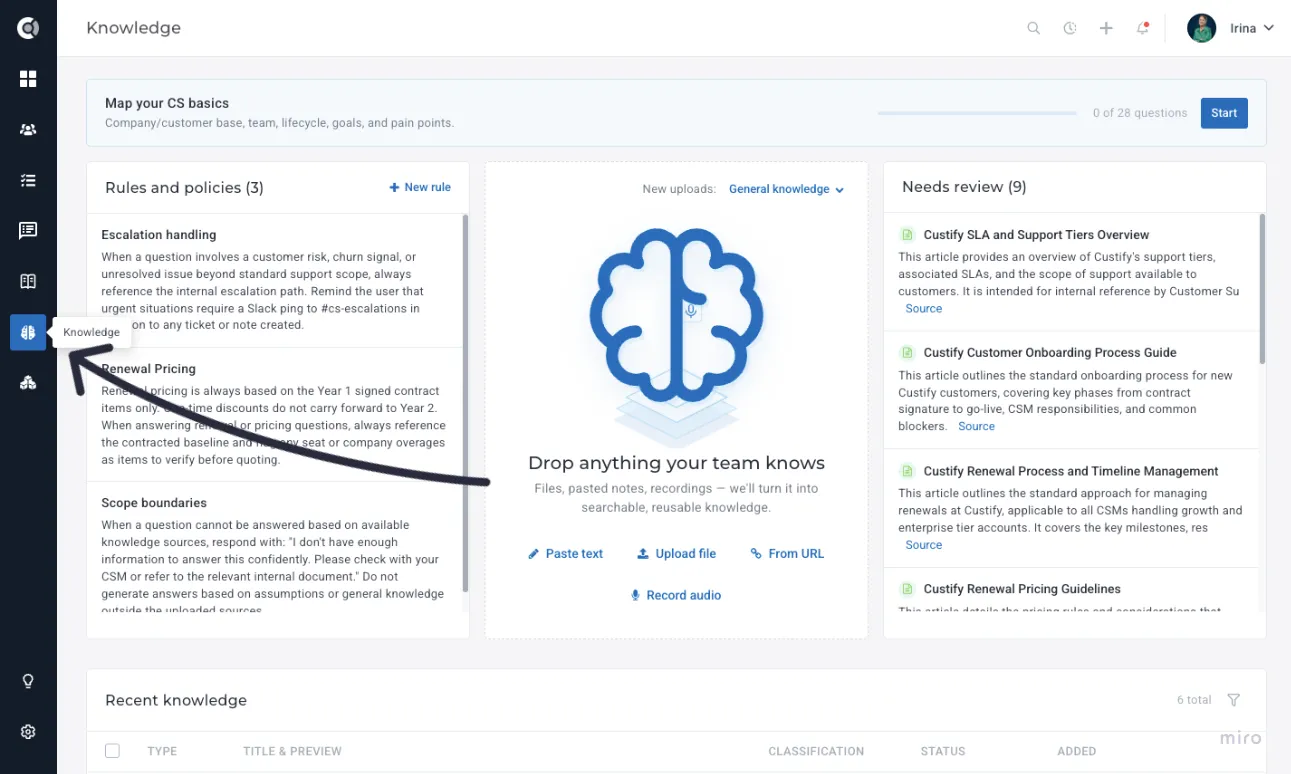Viewport: 1291px width, 774px height.
Task: Click the search magnifier icon in header
Action: tap(1034, 28)
